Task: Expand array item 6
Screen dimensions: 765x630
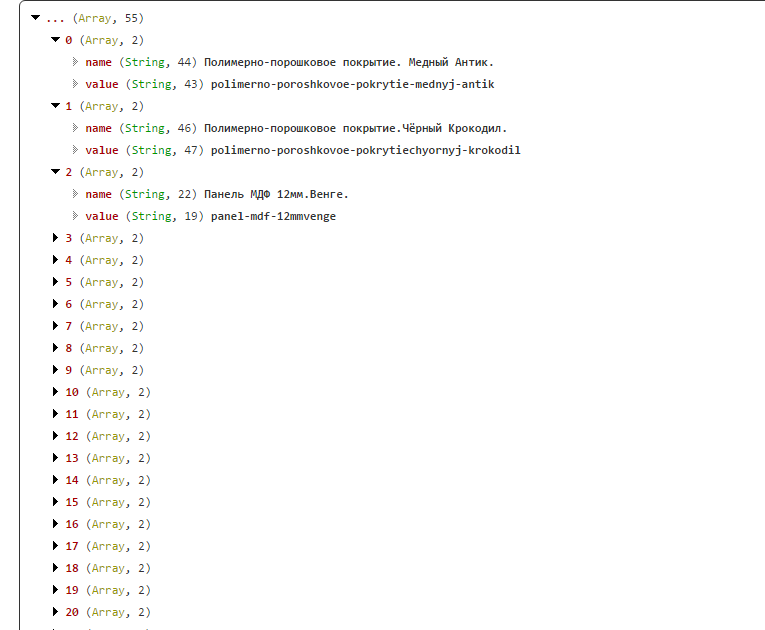Action: pos(56,304)
